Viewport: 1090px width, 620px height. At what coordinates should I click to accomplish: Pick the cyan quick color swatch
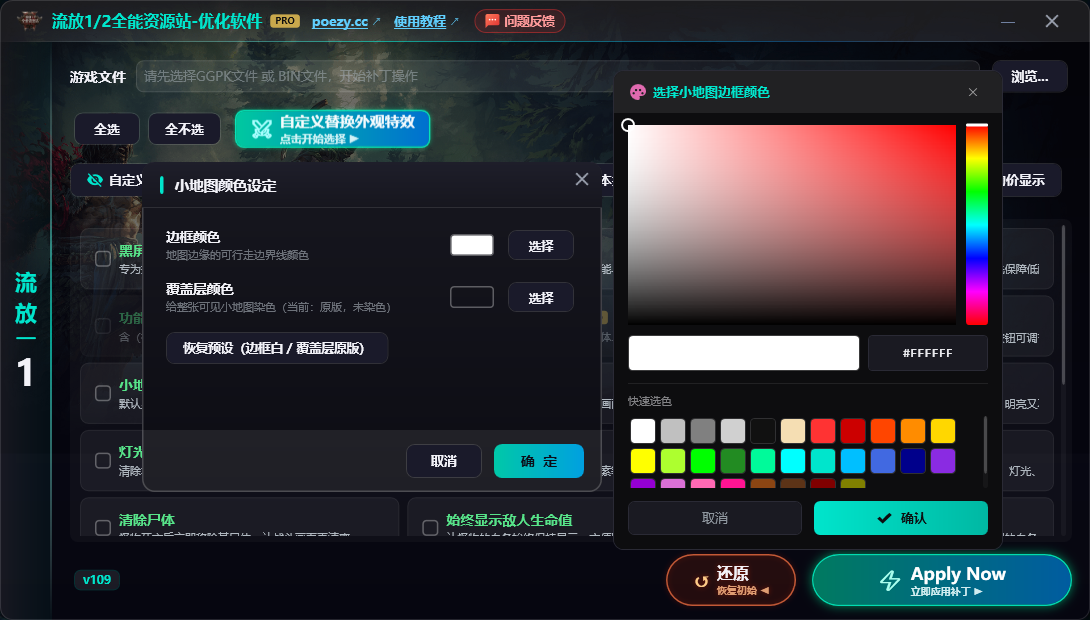pyautogui.click(x=792, y=461)
